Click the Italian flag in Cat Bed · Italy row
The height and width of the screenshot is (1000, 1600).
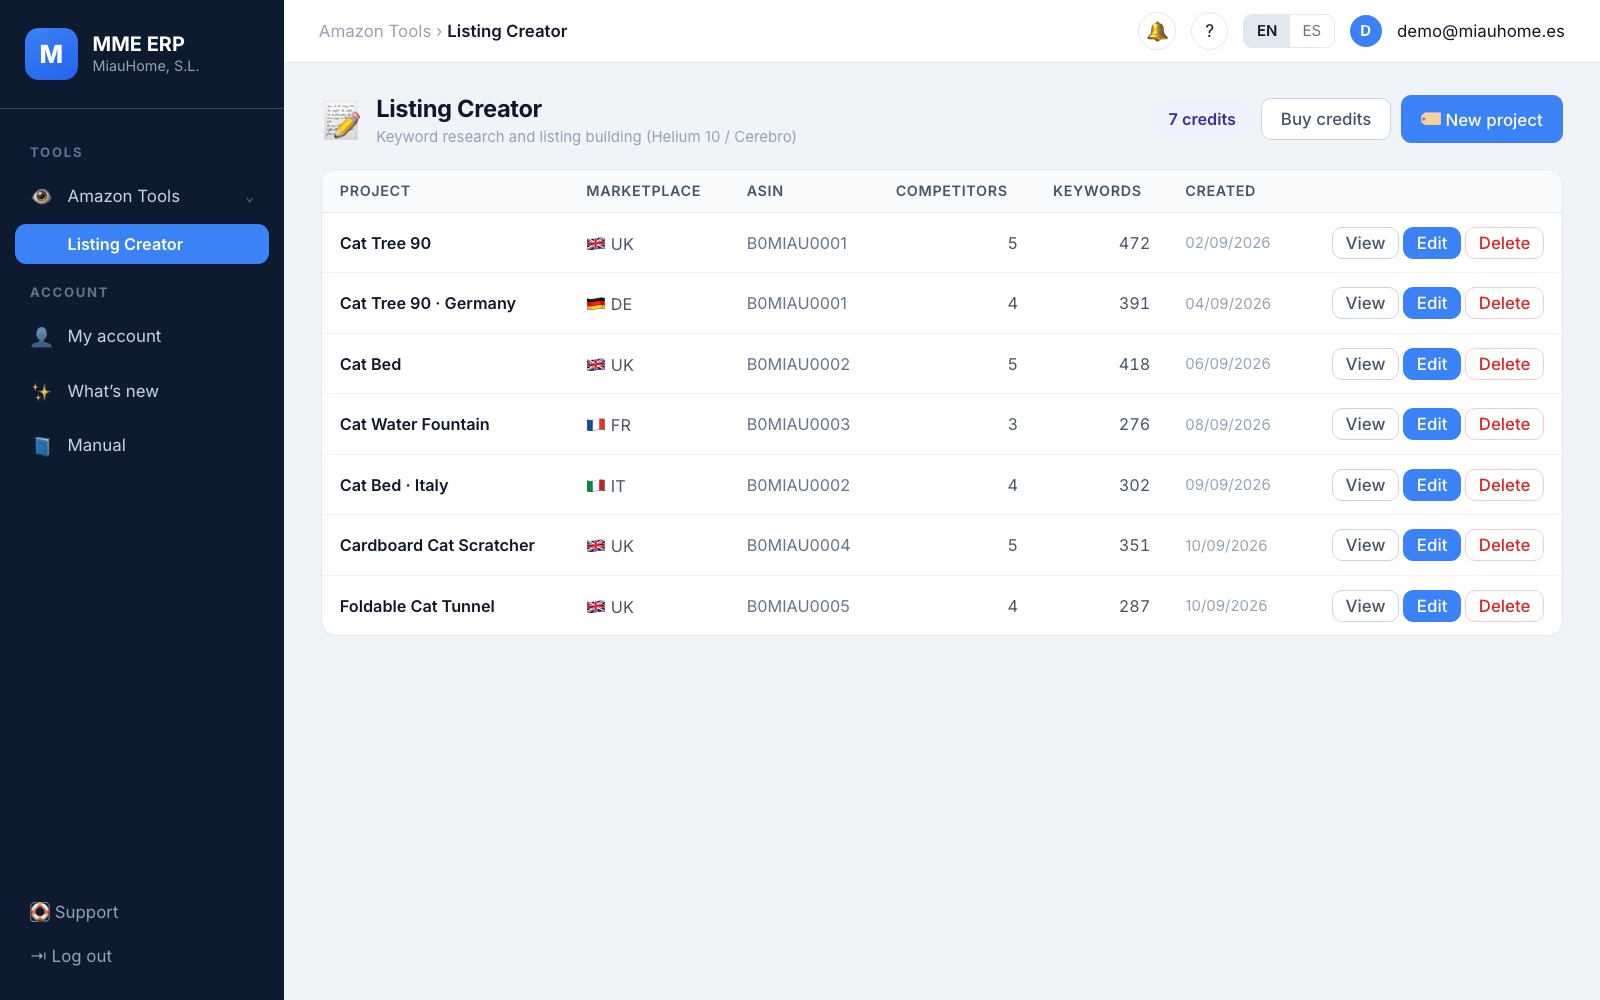tap(596, 486)
